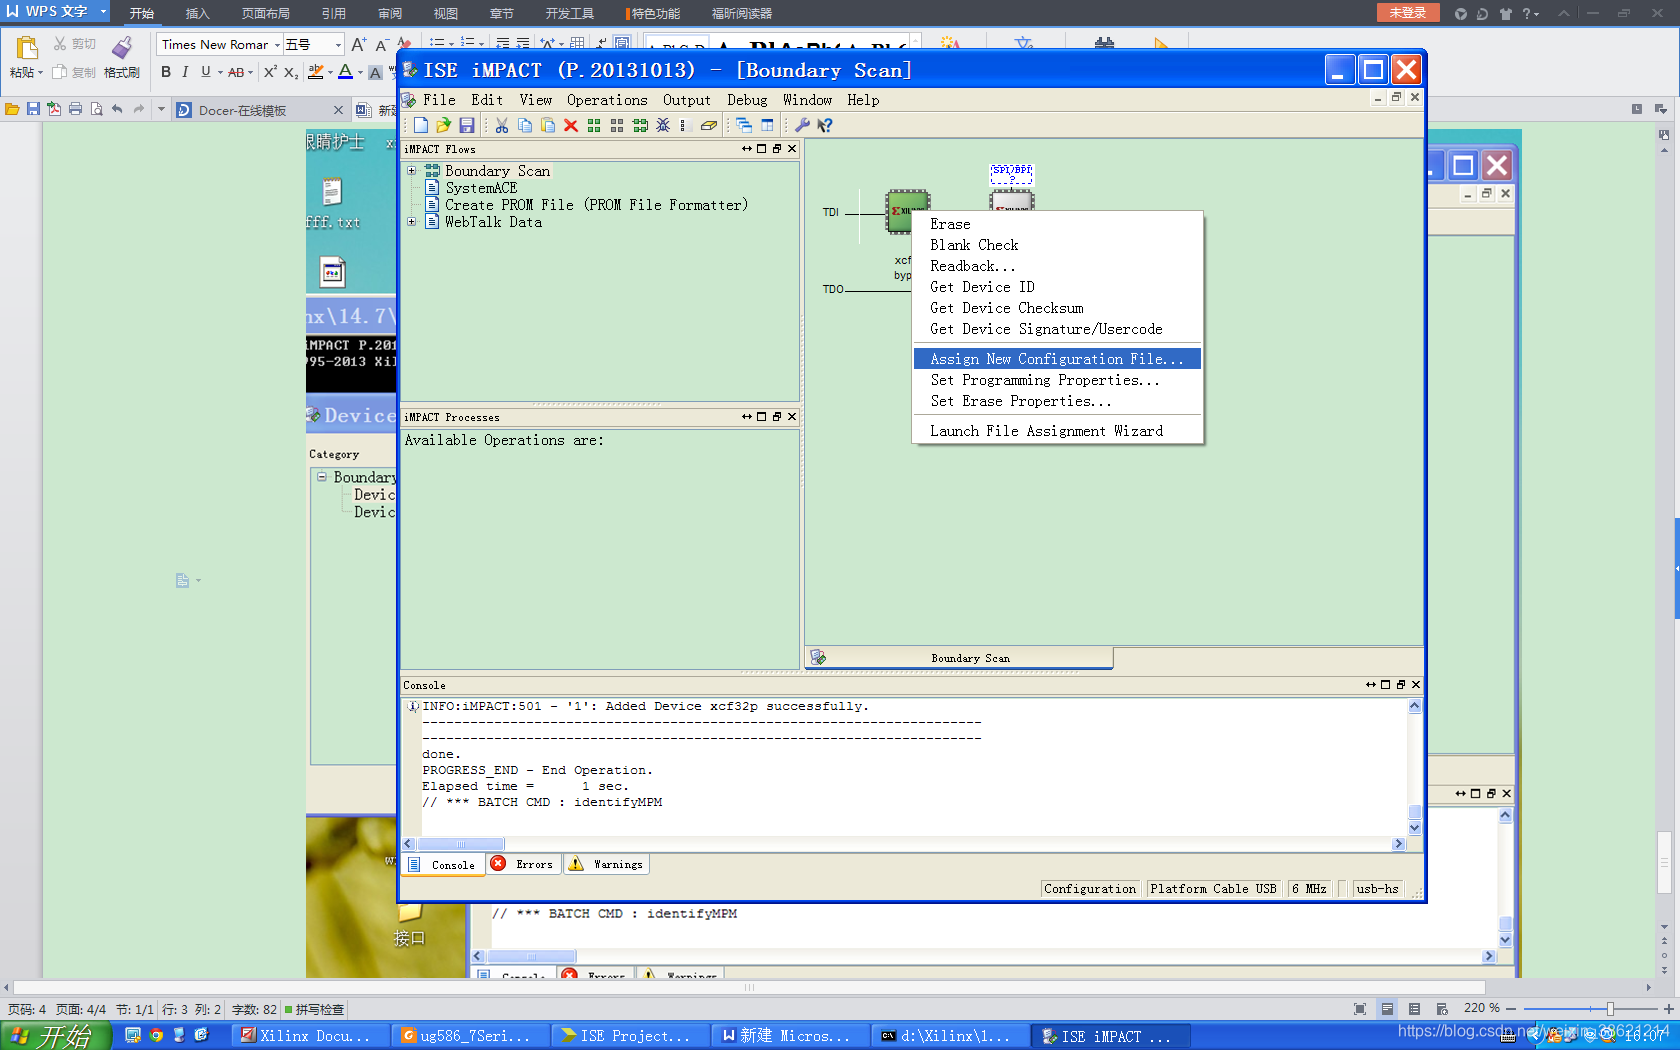Open the Xilinx Docu... taskbar item
1680x1050 pixels.
[311, 1036]
